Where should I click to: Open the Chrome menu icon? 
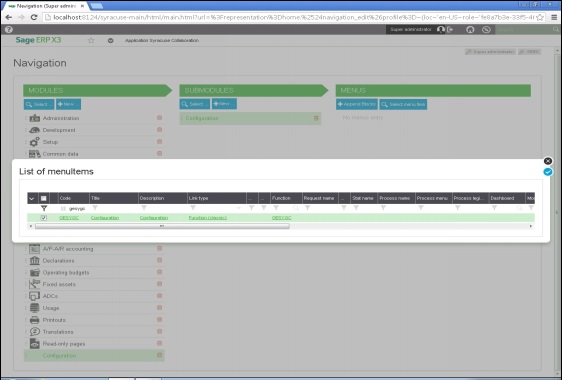coord(554,17)
